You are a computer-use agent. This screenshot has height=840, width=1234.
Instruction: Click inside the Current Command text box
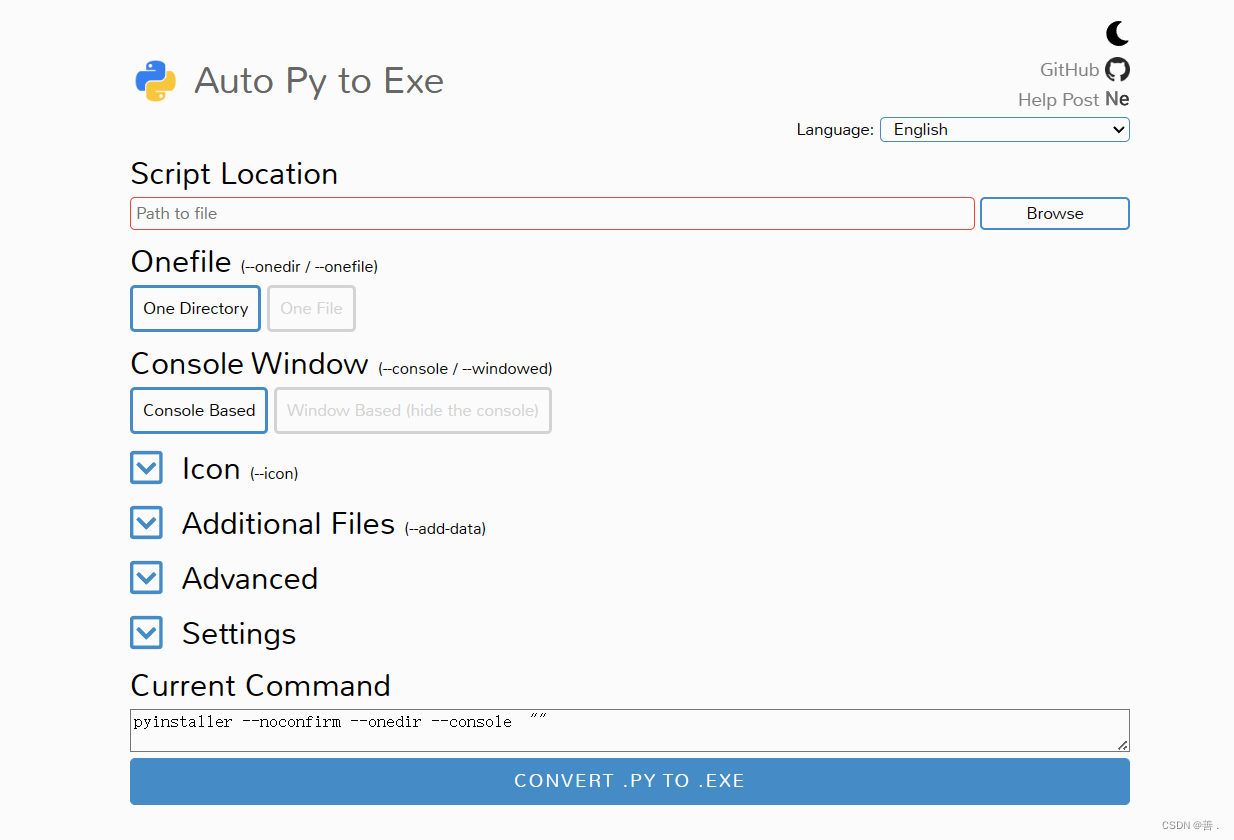click(x=630, y=730)
